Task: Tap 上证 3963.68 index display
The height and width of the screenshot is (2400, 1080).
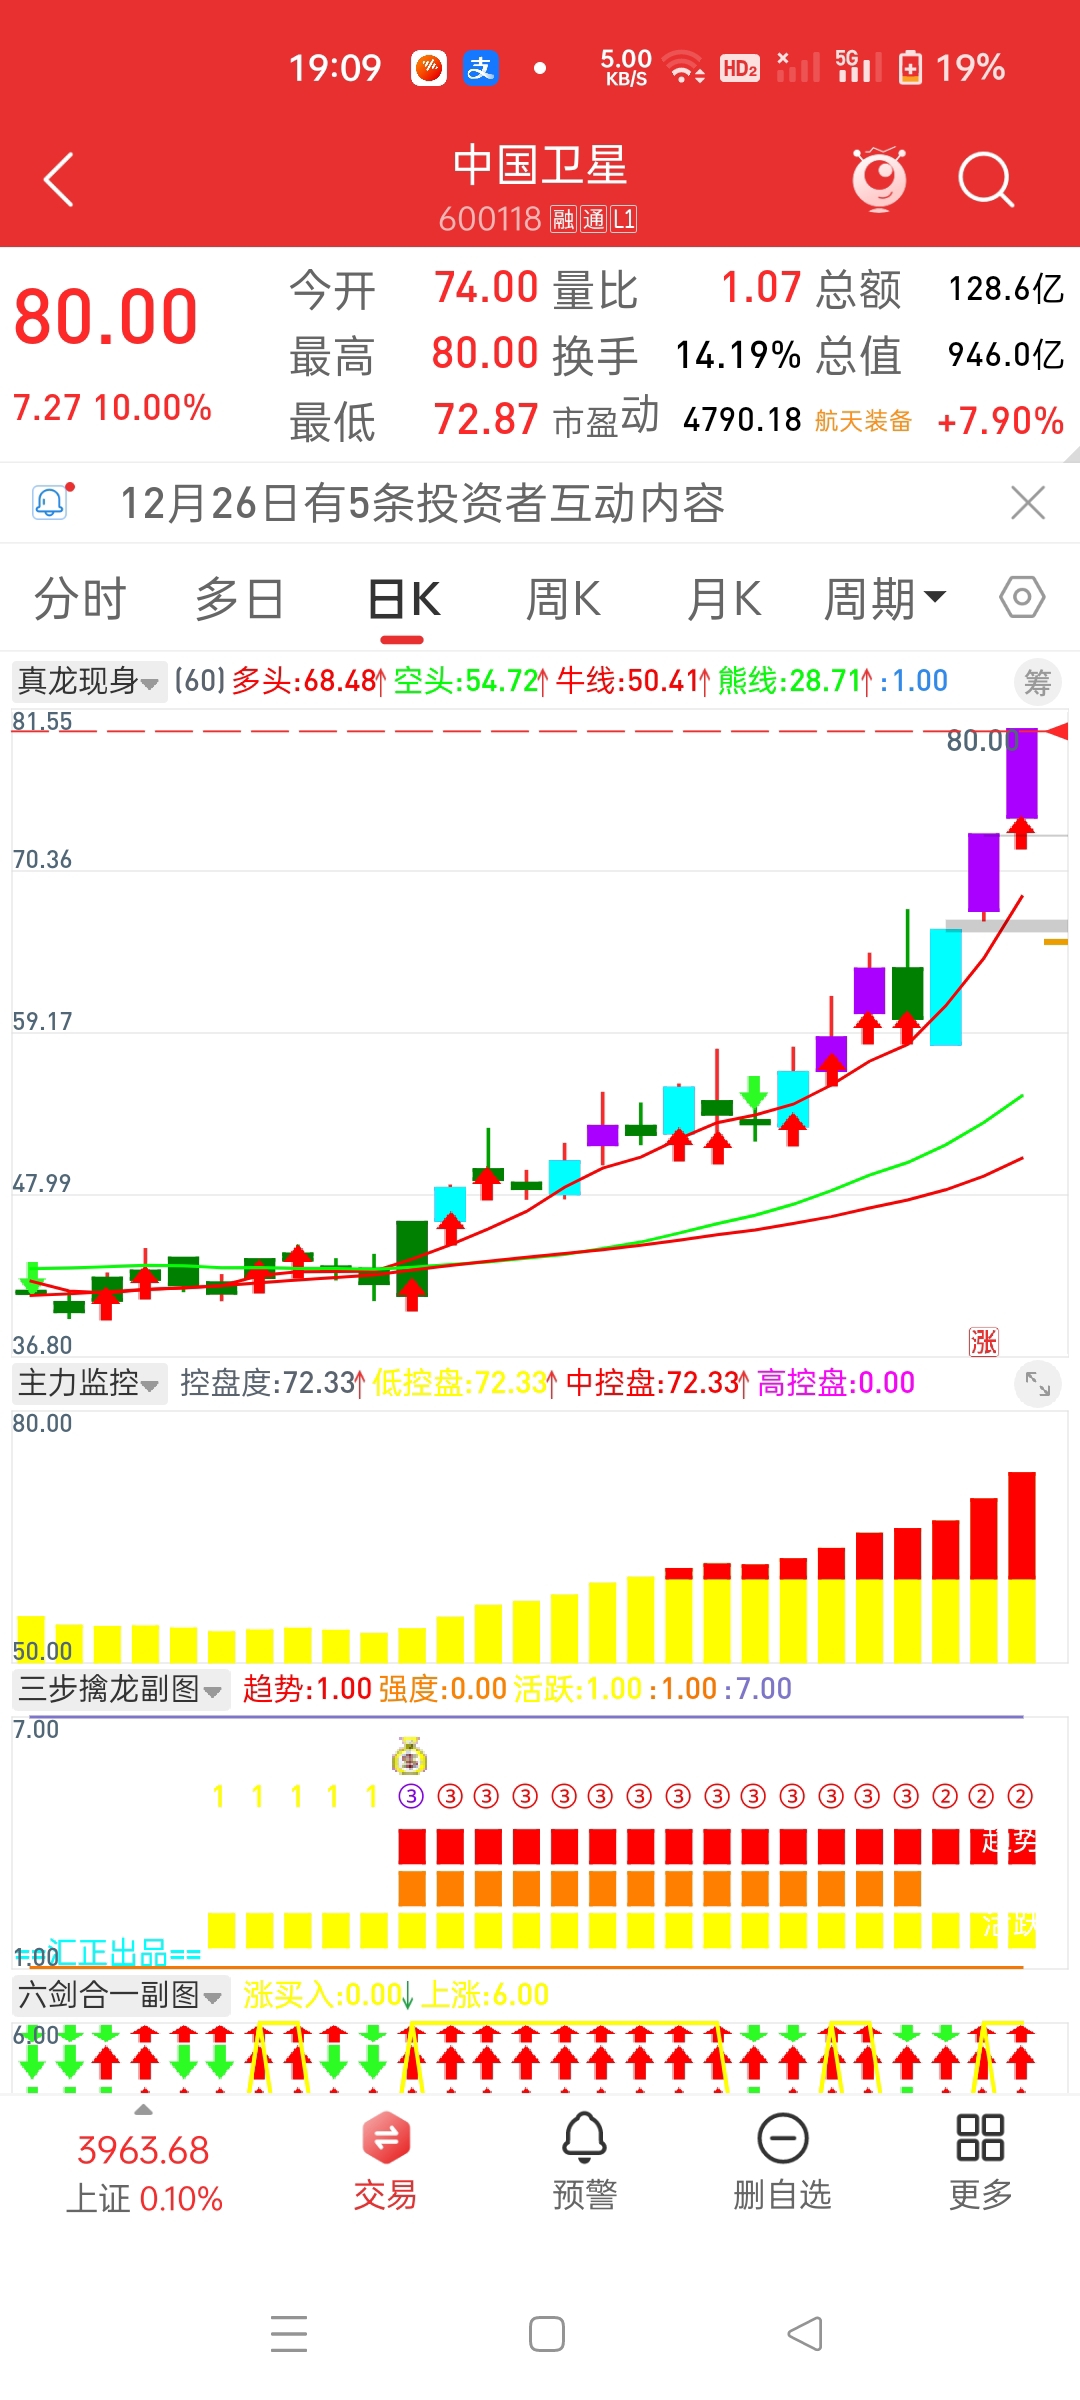Action: [144, 2172]
